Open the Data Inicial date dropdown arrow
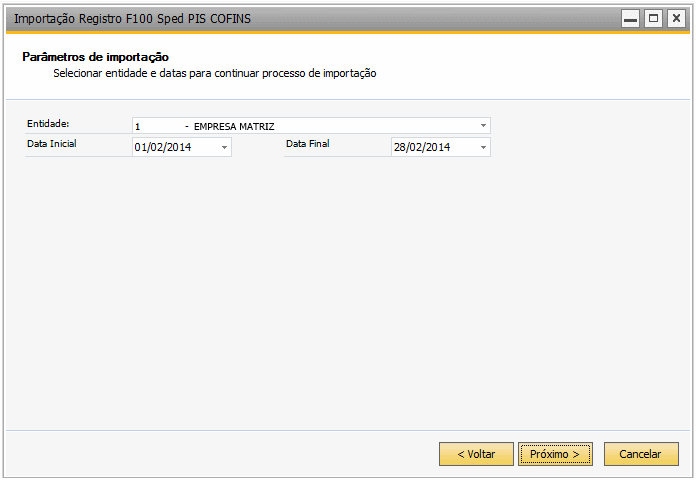 point(225,147)
